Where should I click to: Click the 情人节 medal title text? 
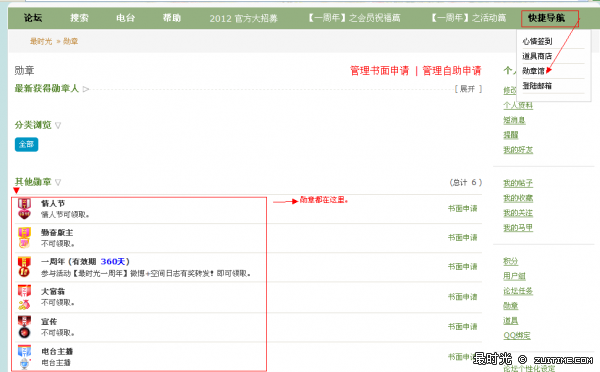[53, 204]
